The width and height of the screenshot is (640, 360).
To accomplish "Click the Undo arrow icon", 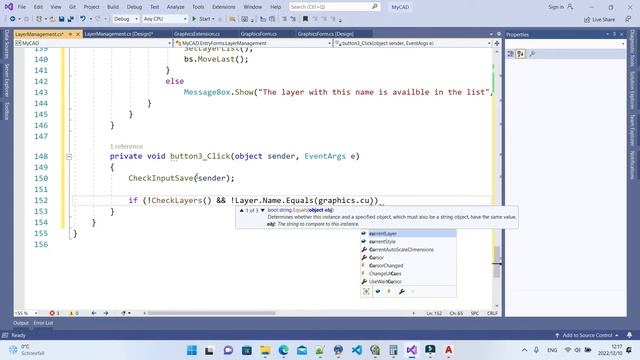I will pyautogui.click(x=83, y=19).
